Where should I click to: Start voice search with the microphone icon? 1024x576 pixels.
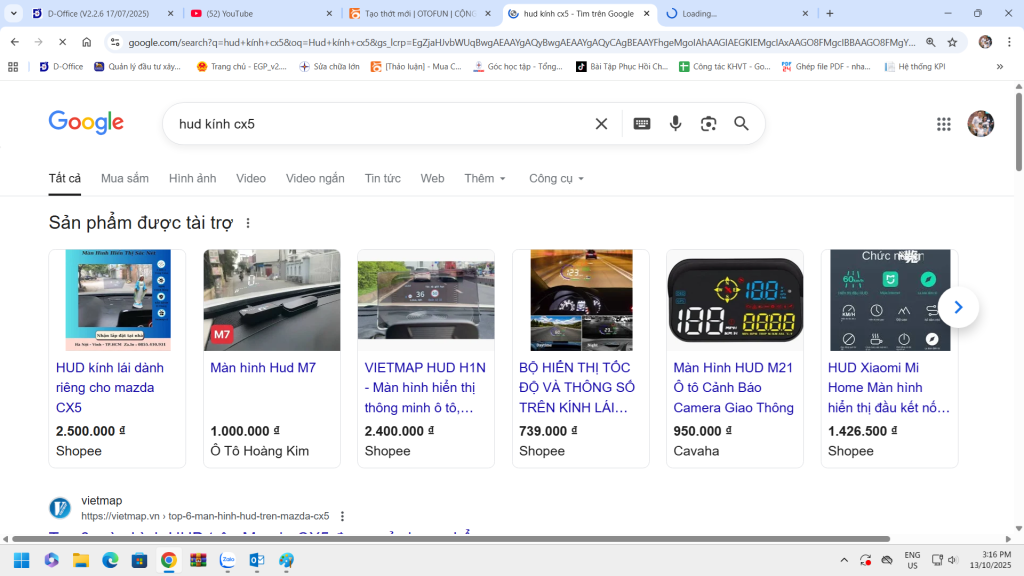click(676, 124)
